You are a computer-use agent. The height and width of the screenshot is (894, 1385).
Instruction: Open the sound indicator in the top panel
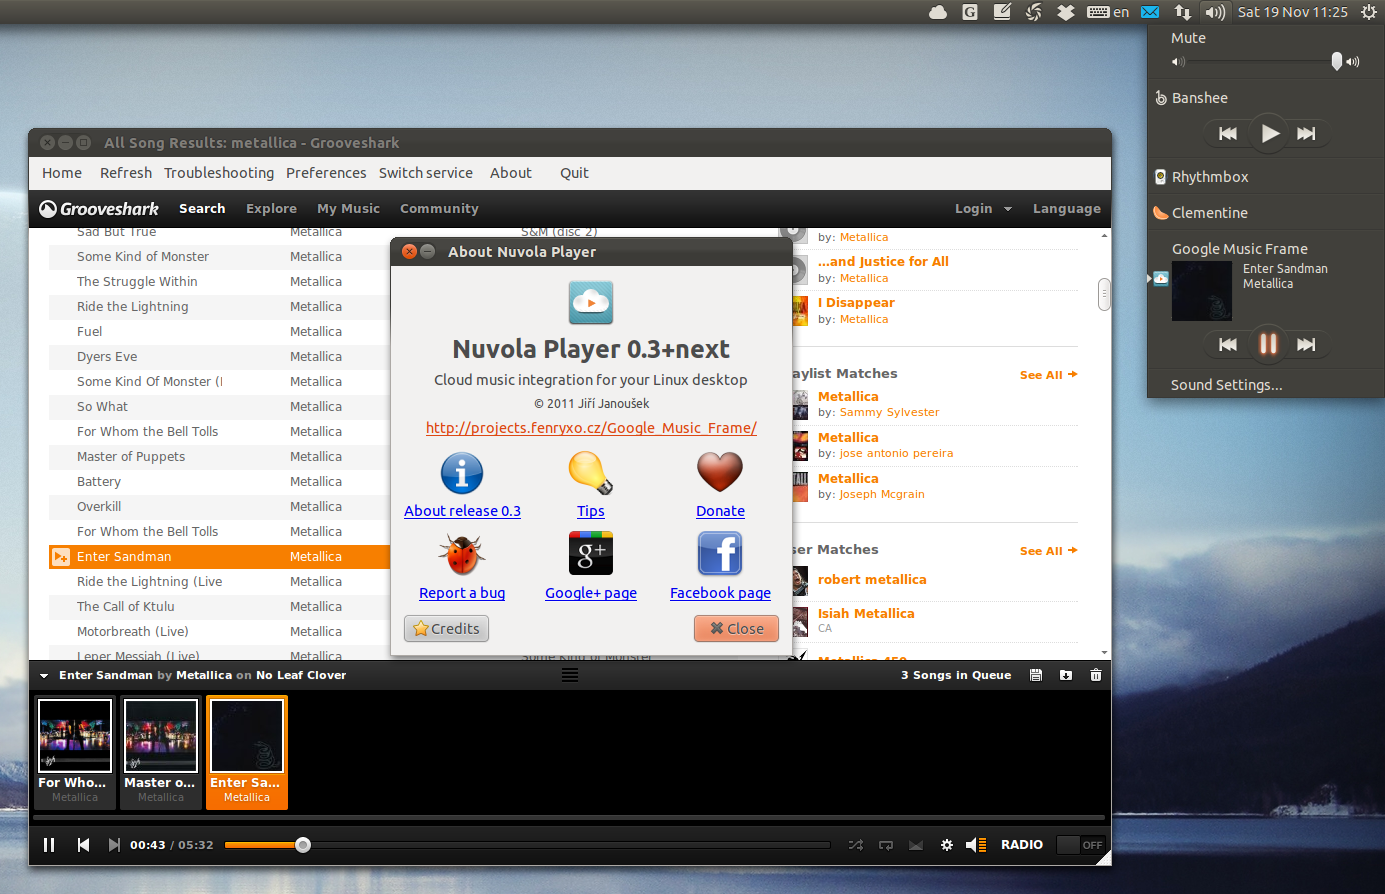coord(1215,12)
